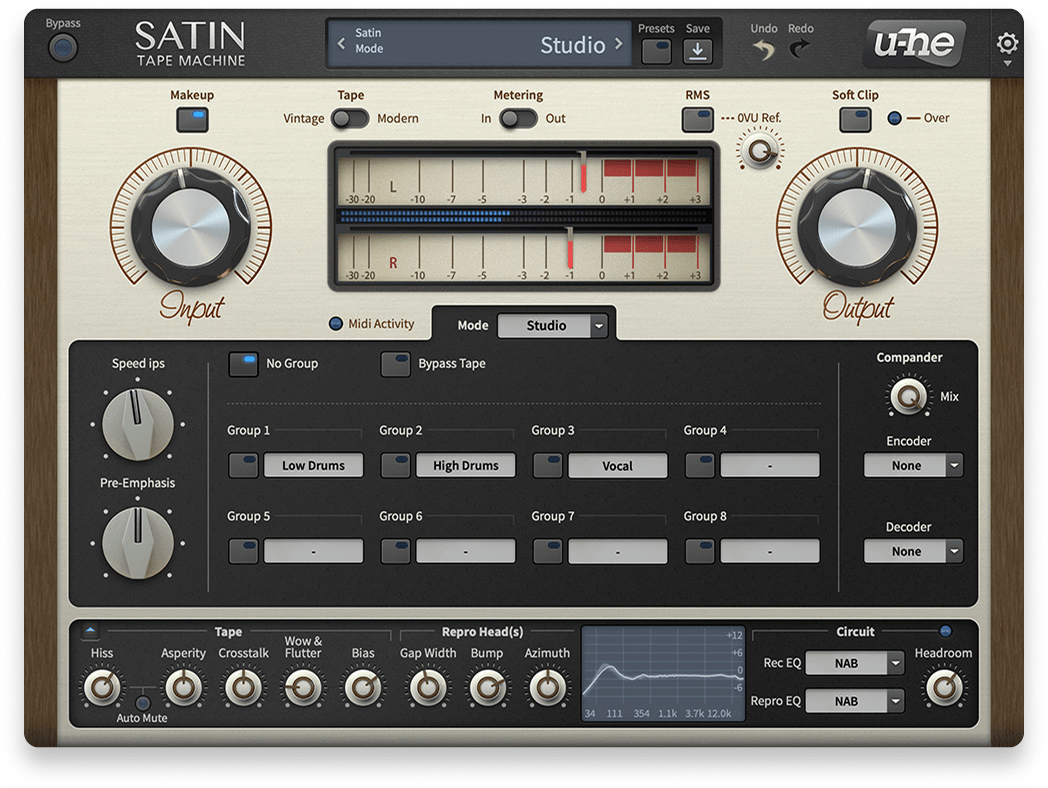Click the Redo arrow icon
This screenshot has height=788, width=1048.
coord(800,50)
